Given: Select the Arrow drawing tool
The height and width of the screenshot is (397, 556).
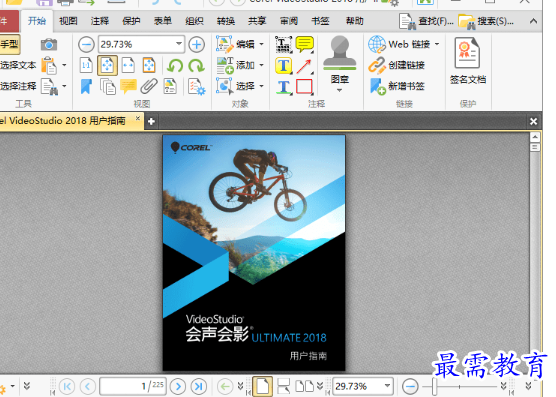Looking at the screenshot, I should pos(305,66).
